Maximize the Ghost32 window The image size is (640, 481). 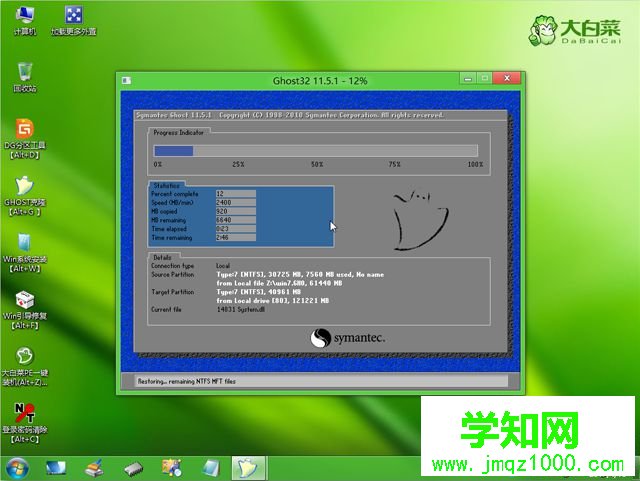click(484, 78)
